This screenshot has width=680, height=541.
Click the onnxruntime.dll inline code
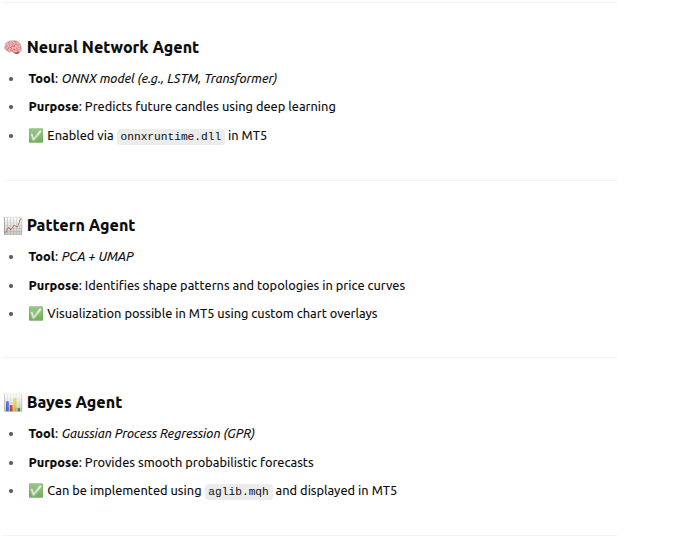(x=170, y=136)
